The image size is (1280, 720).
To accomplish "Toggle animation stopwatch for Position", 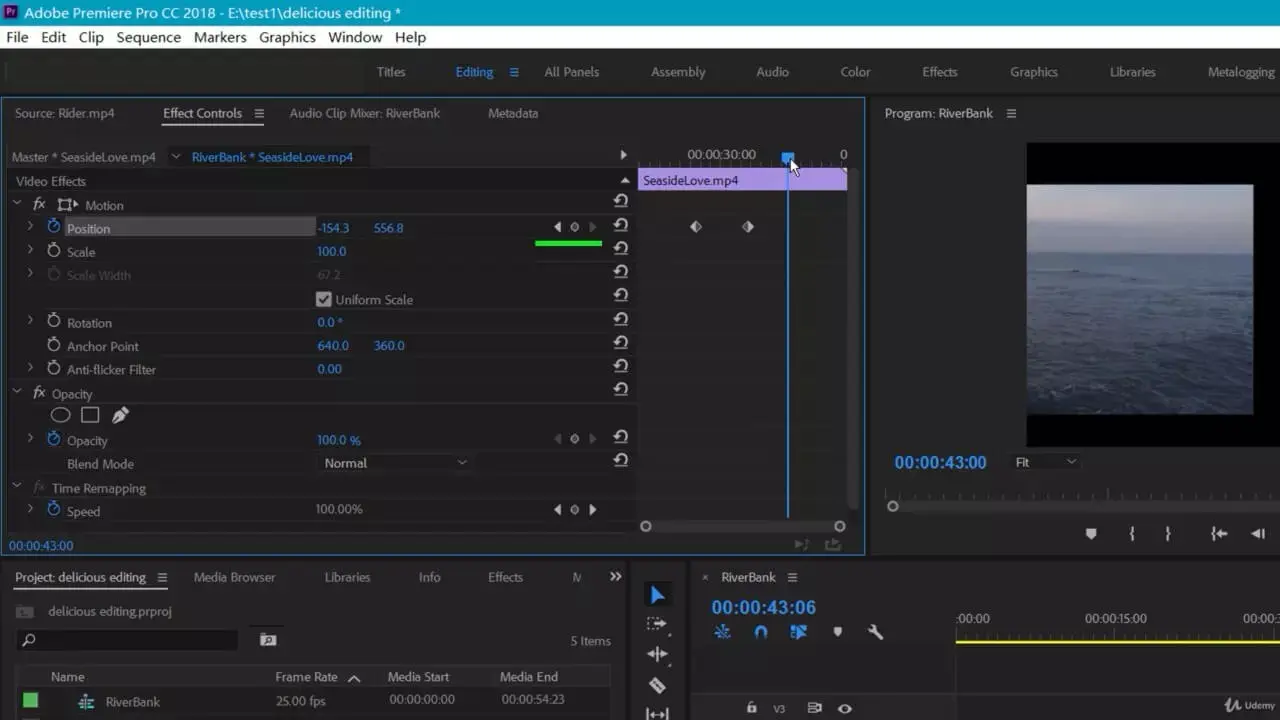I will [x=54, y=227].
